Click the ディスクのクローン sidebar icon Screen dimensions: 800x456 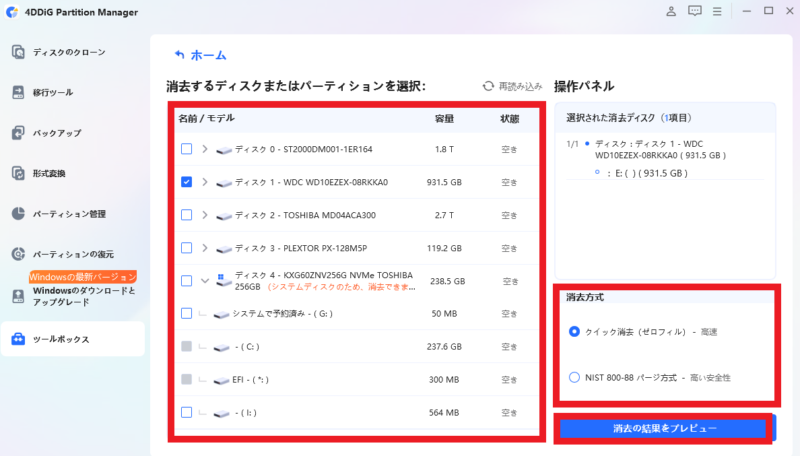point(18,52)
